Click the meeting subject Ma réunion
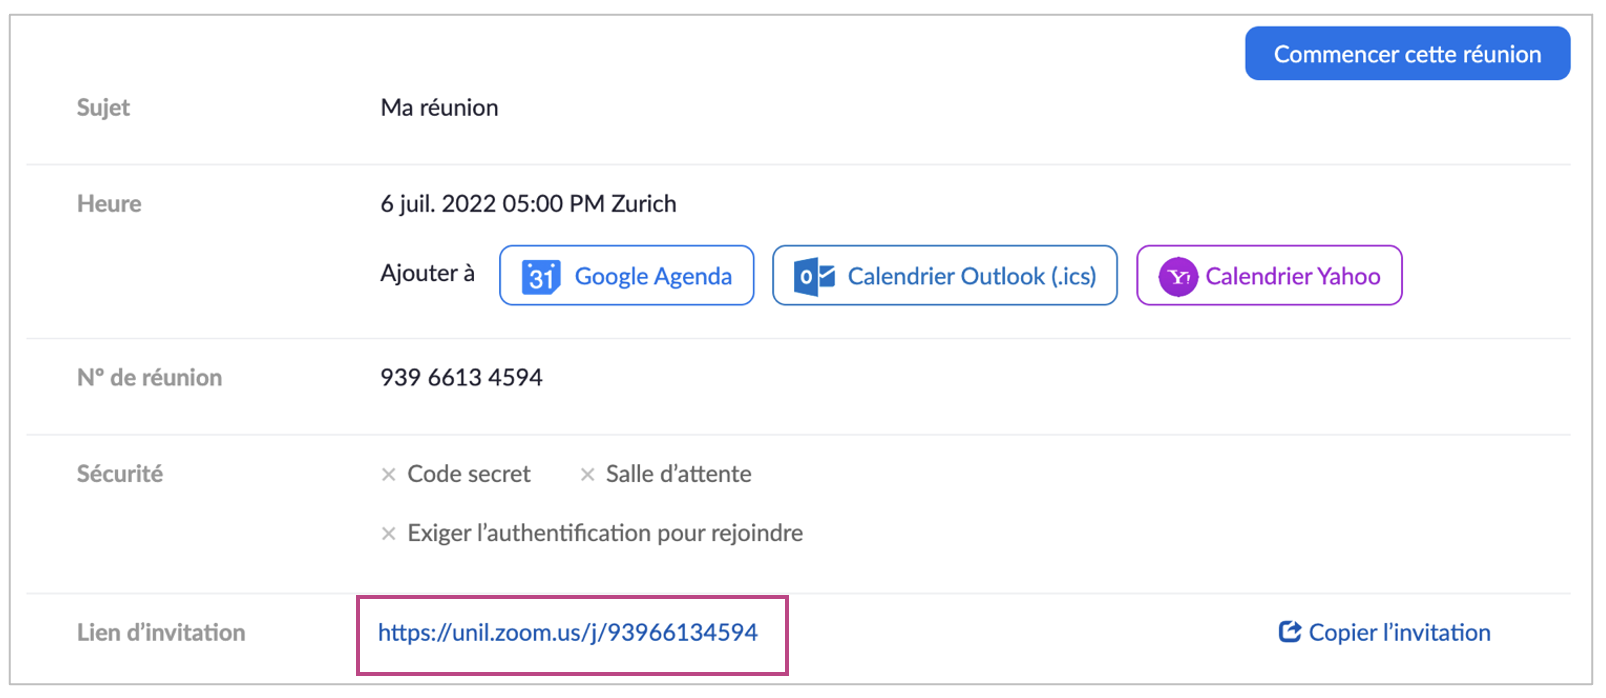Viewport: 1606px width, 698px height. click(439, 108)
